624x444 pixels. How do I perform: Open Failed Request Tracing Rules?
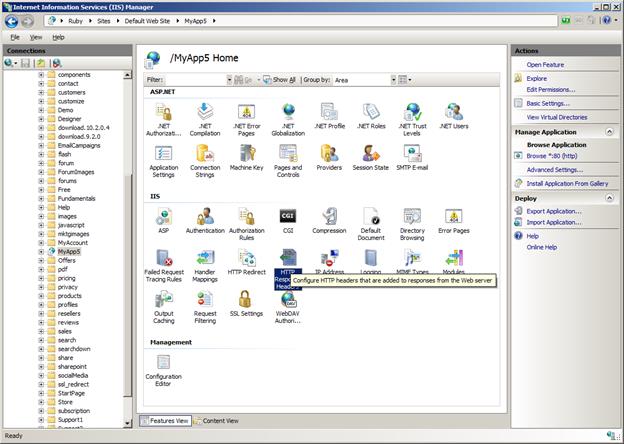[164, 265]
